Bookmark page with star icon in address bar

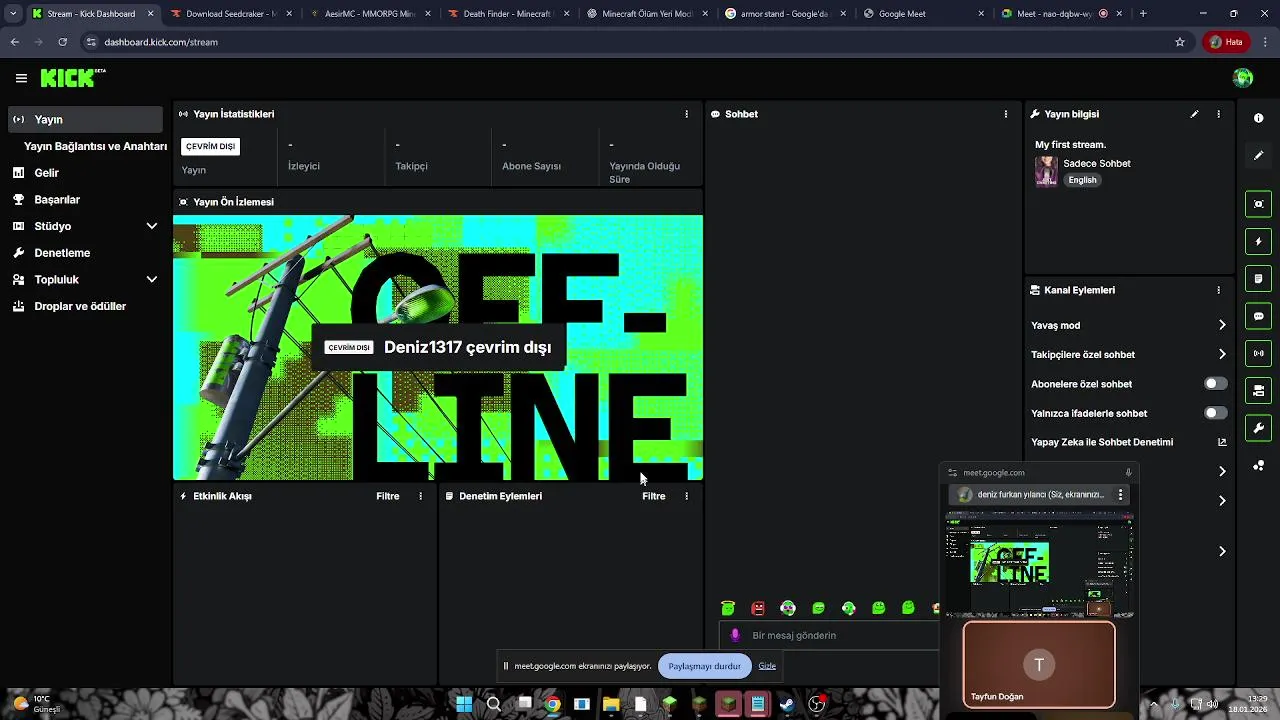point(1180,42)
